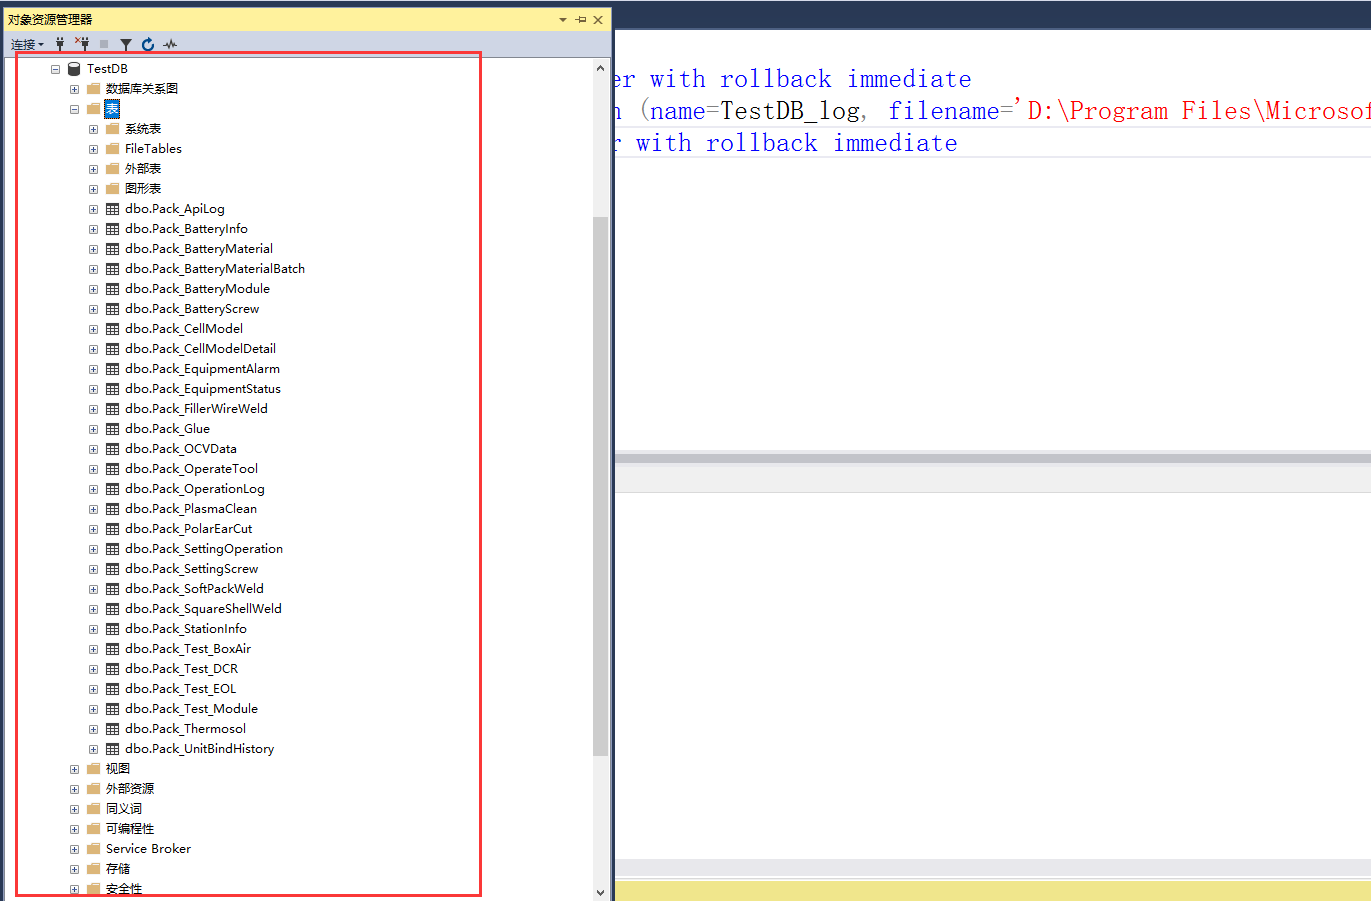Expand the 外部表 folder
This screenshot has width=1371, height=901.
(93, 169)
